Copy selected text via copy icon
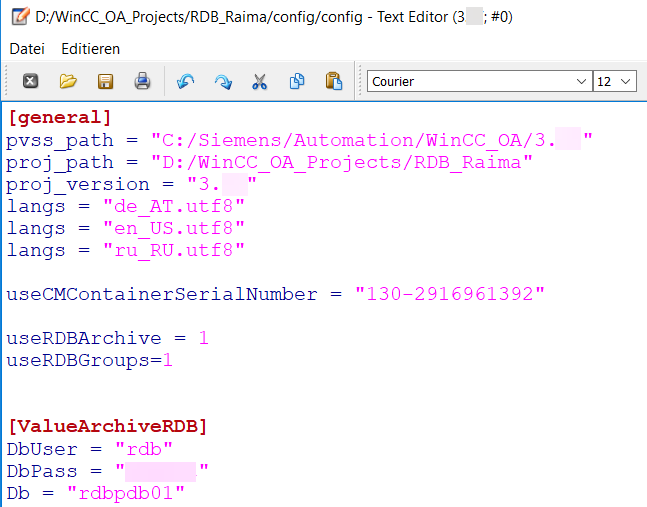Screen dimensions: 647x507 click(297, 81)
